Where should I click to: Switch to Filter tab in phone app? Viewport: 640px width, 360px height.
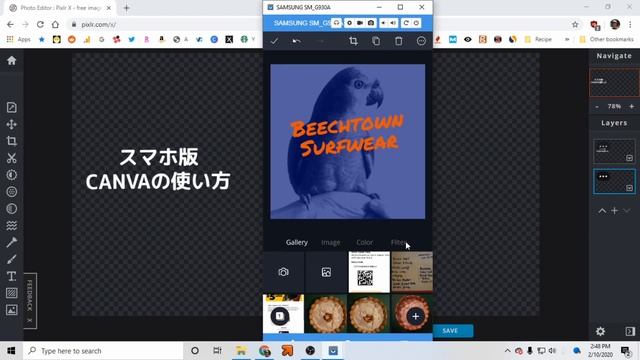click(398, 242)
